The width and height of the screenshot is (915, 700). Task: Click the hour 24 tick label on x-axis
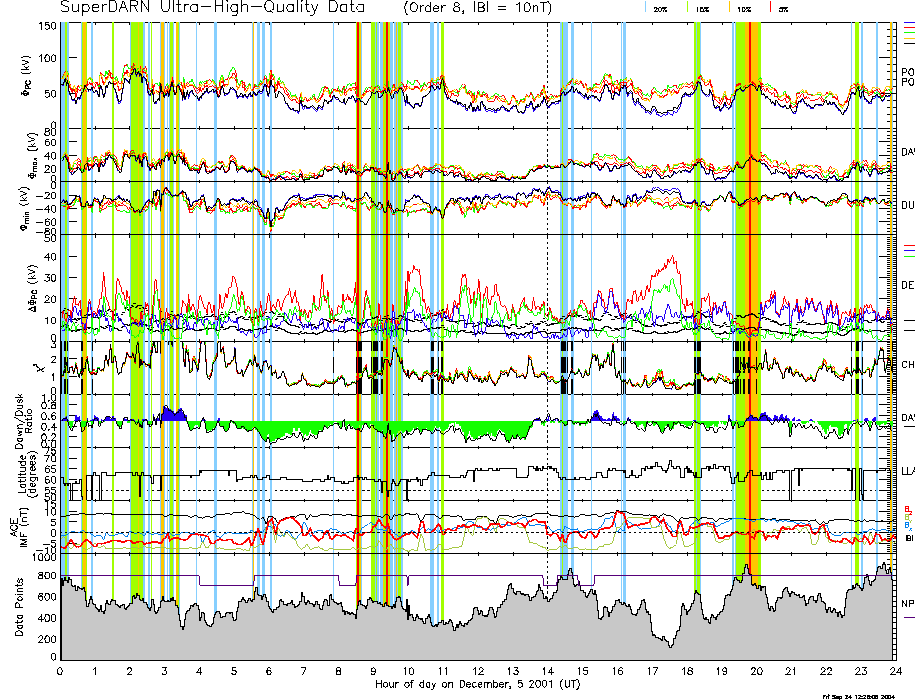click(895, 671)
